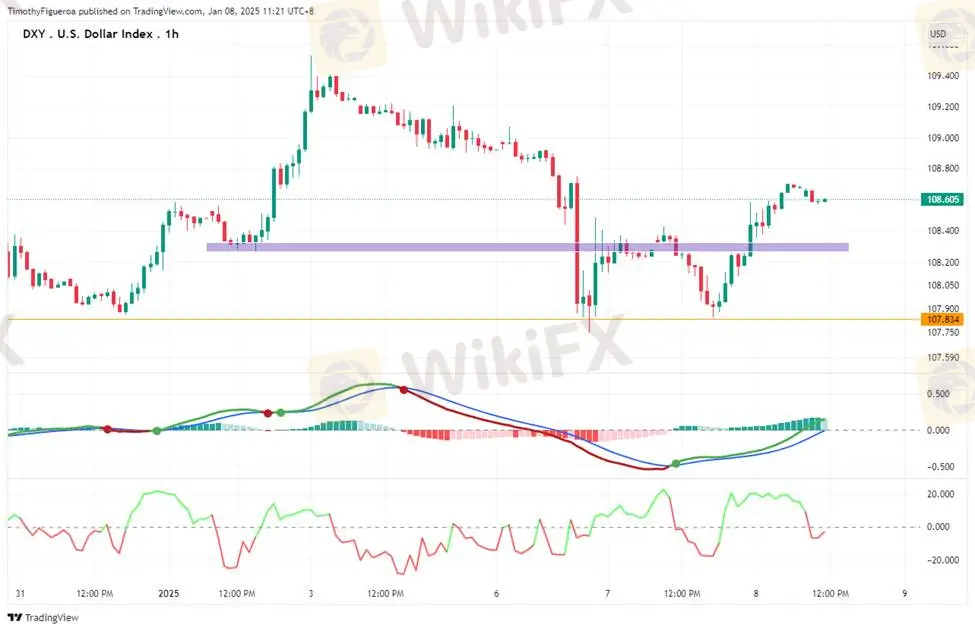
Task: Click the '8' date label on time axis
Action: [756, 594]
